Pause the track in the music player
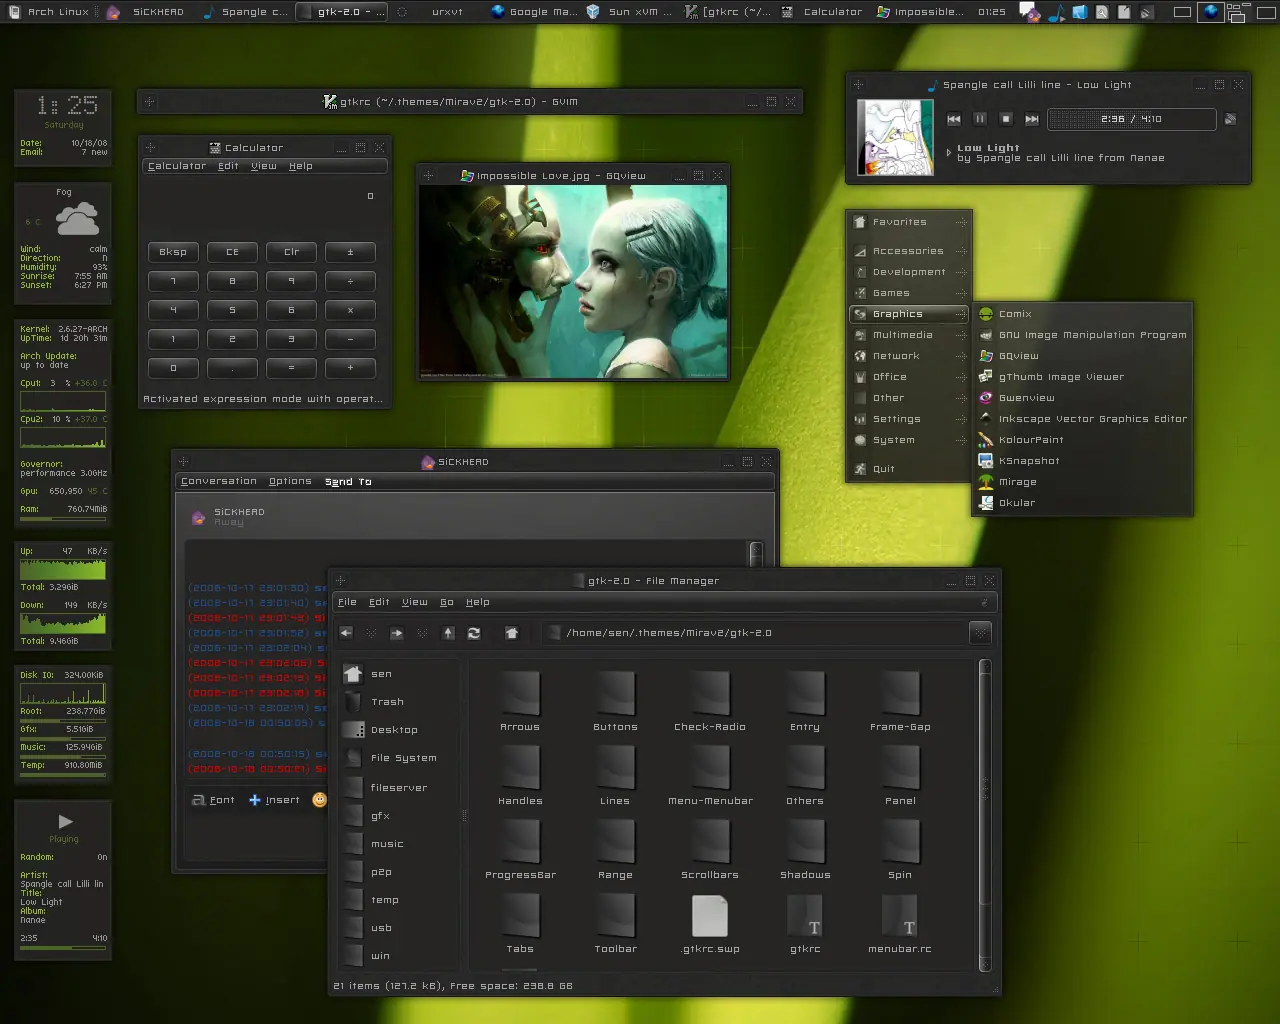The height and width of the screenshot is (1024, 1280). (980, 119)
